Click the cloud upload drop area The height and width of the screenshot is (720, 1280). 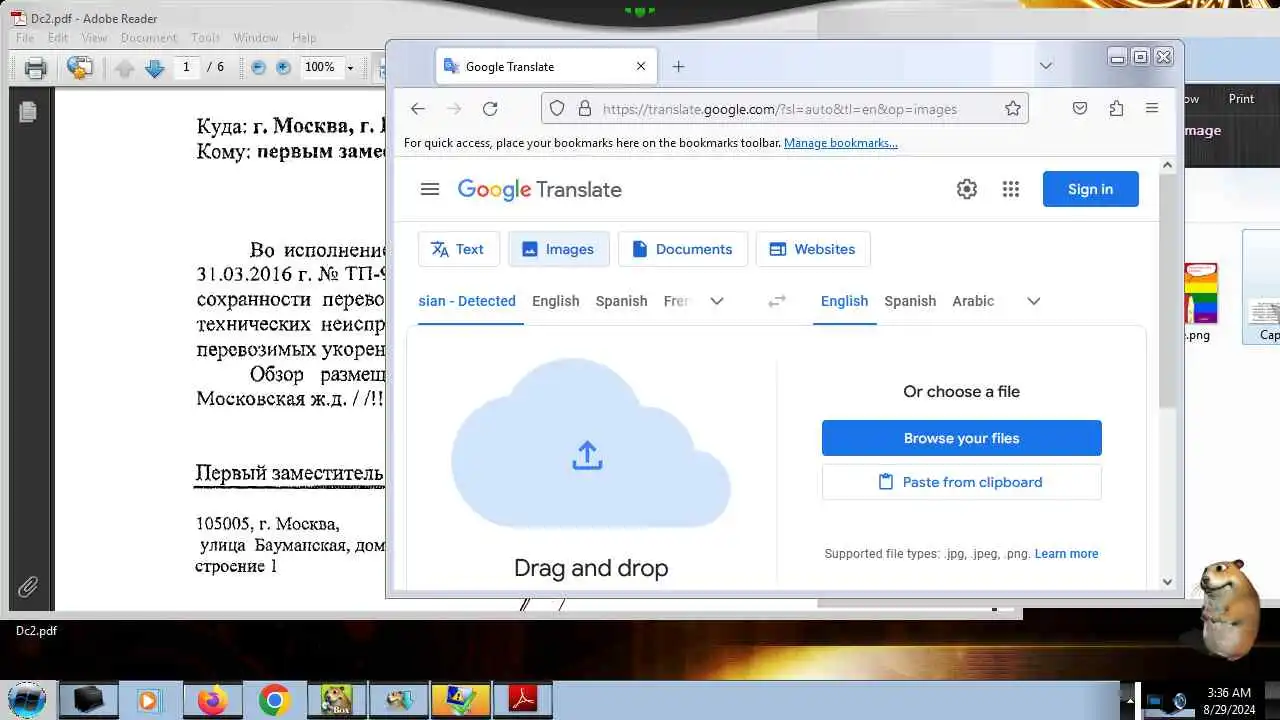[x=590, y=445]
